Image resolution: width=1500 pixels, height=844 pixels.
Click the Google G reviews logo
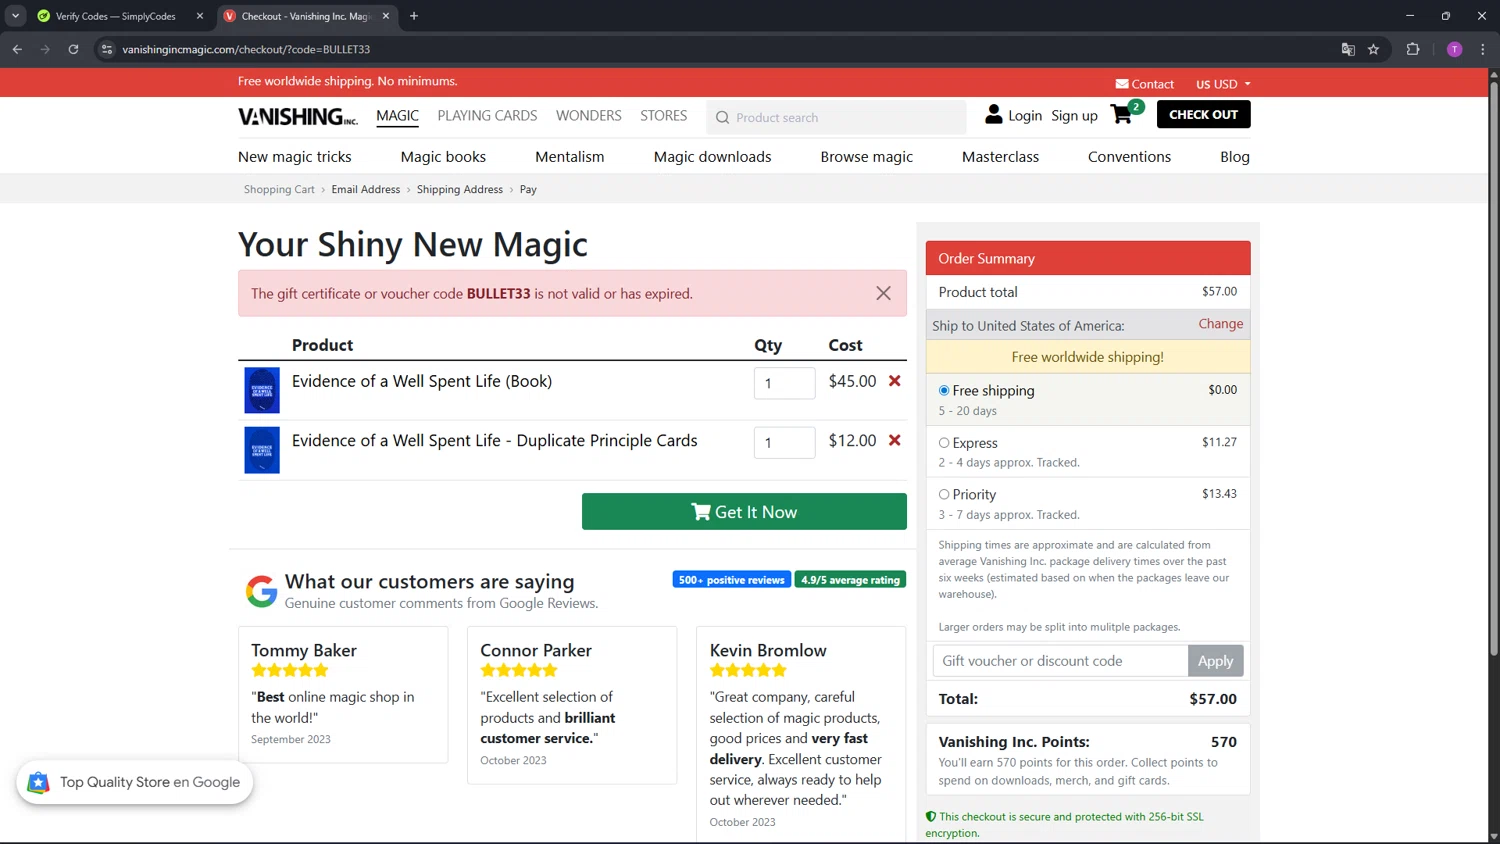click(x=261, y=591)
